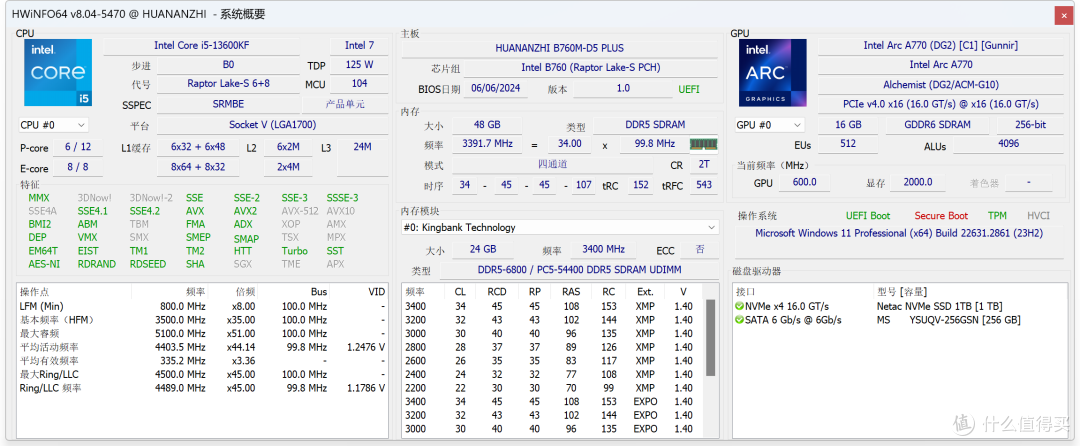
Task: Click the ALUs value 4096
Action: pos(1008,144)
